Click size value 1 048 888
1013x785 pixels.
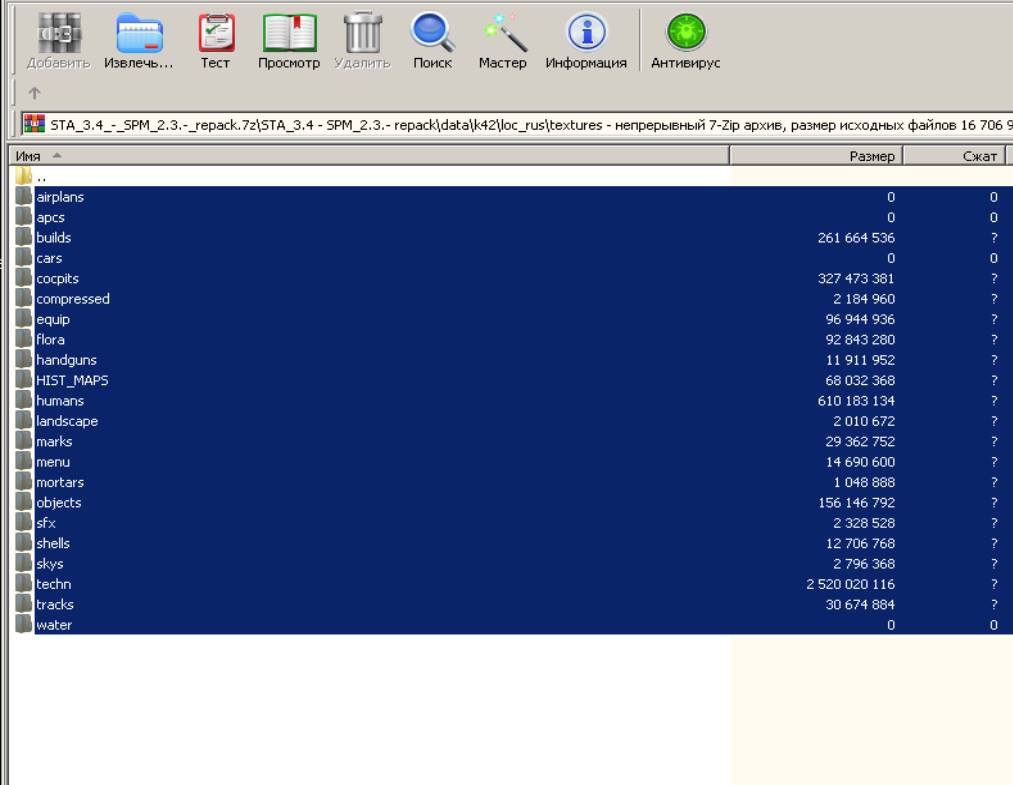pos(864,482)
